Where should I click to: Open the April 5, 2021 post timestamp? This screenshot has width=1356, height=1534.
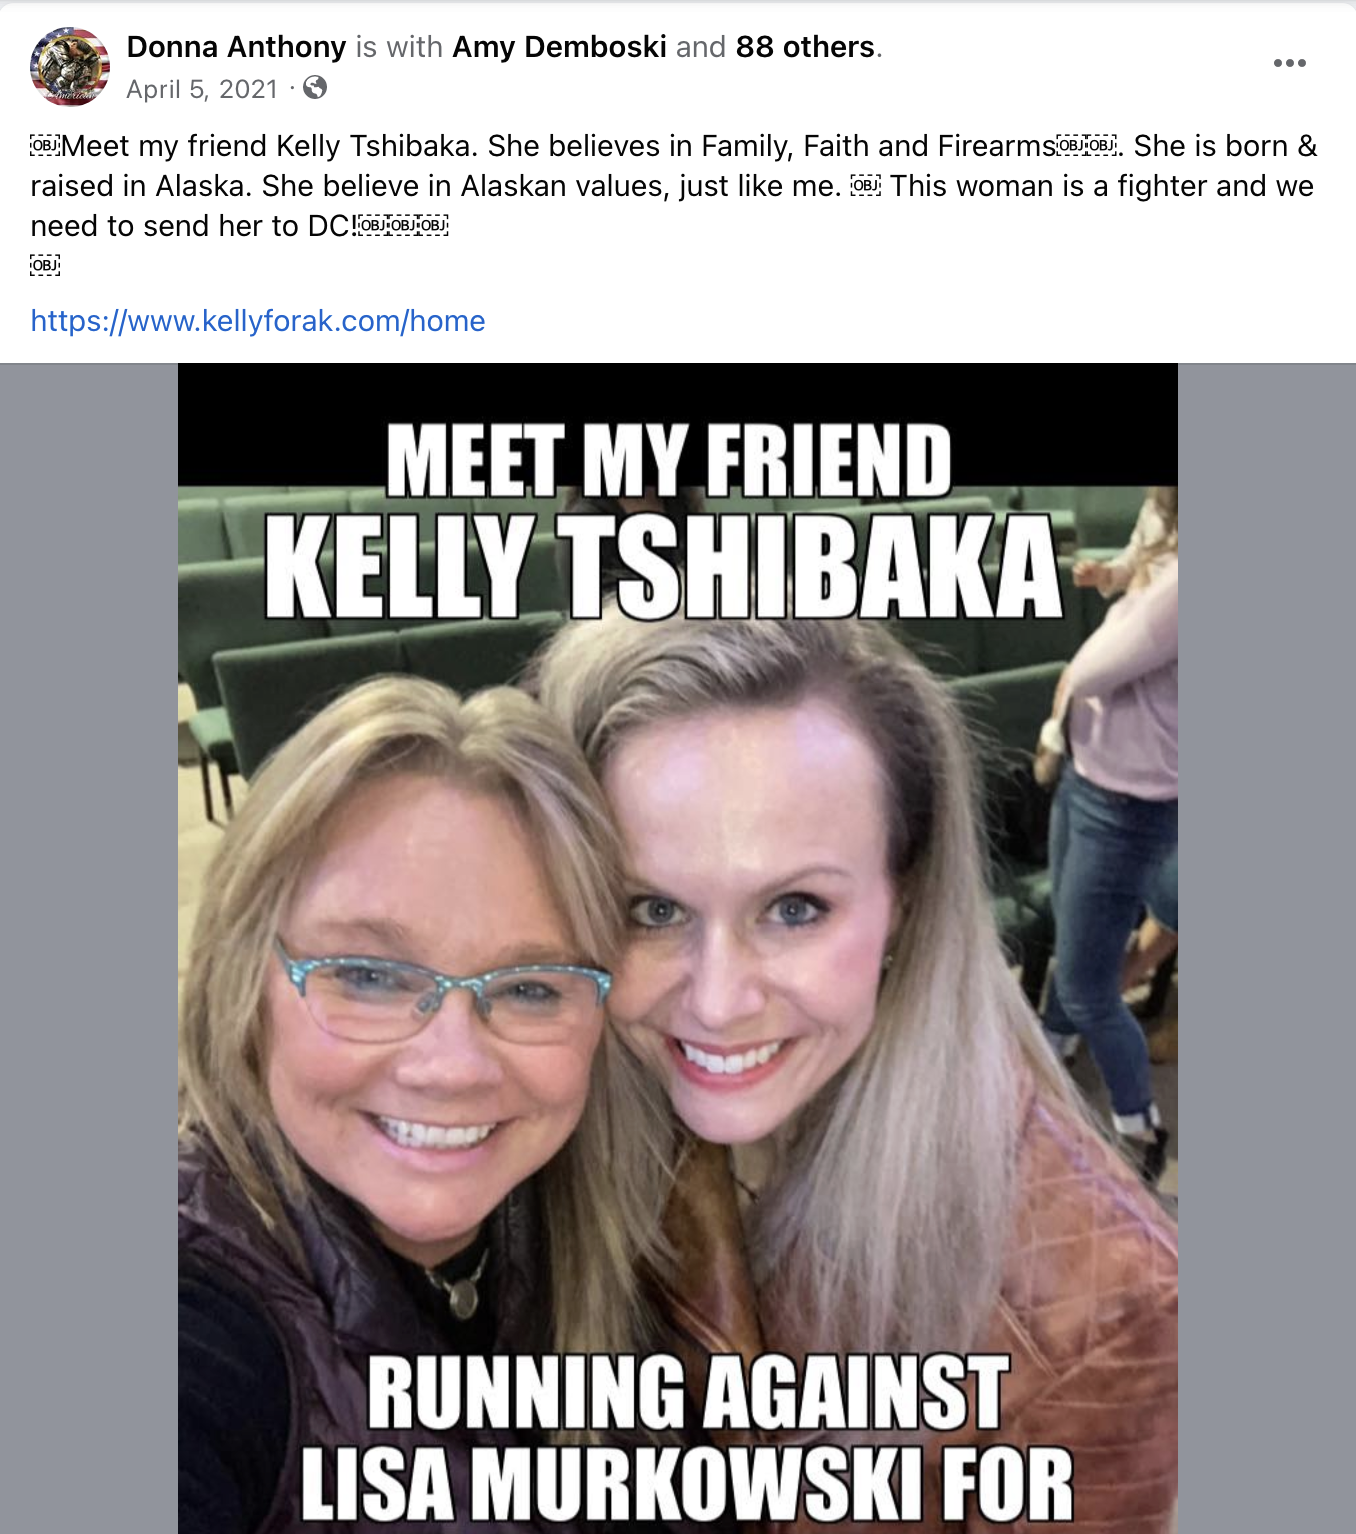[202, 89]
